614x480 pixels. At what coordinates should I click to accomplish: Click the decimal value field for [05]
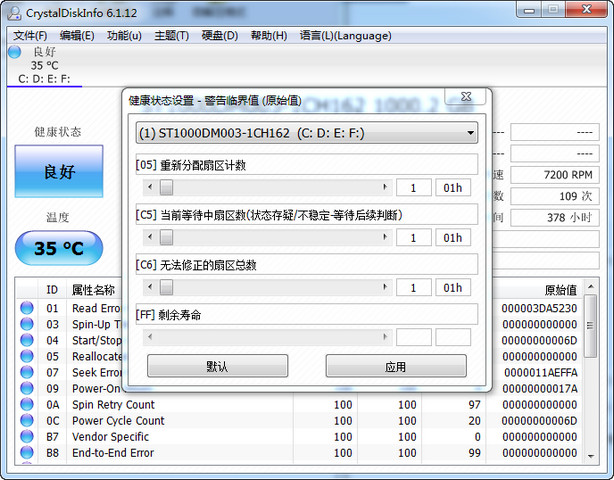point(414,188)
